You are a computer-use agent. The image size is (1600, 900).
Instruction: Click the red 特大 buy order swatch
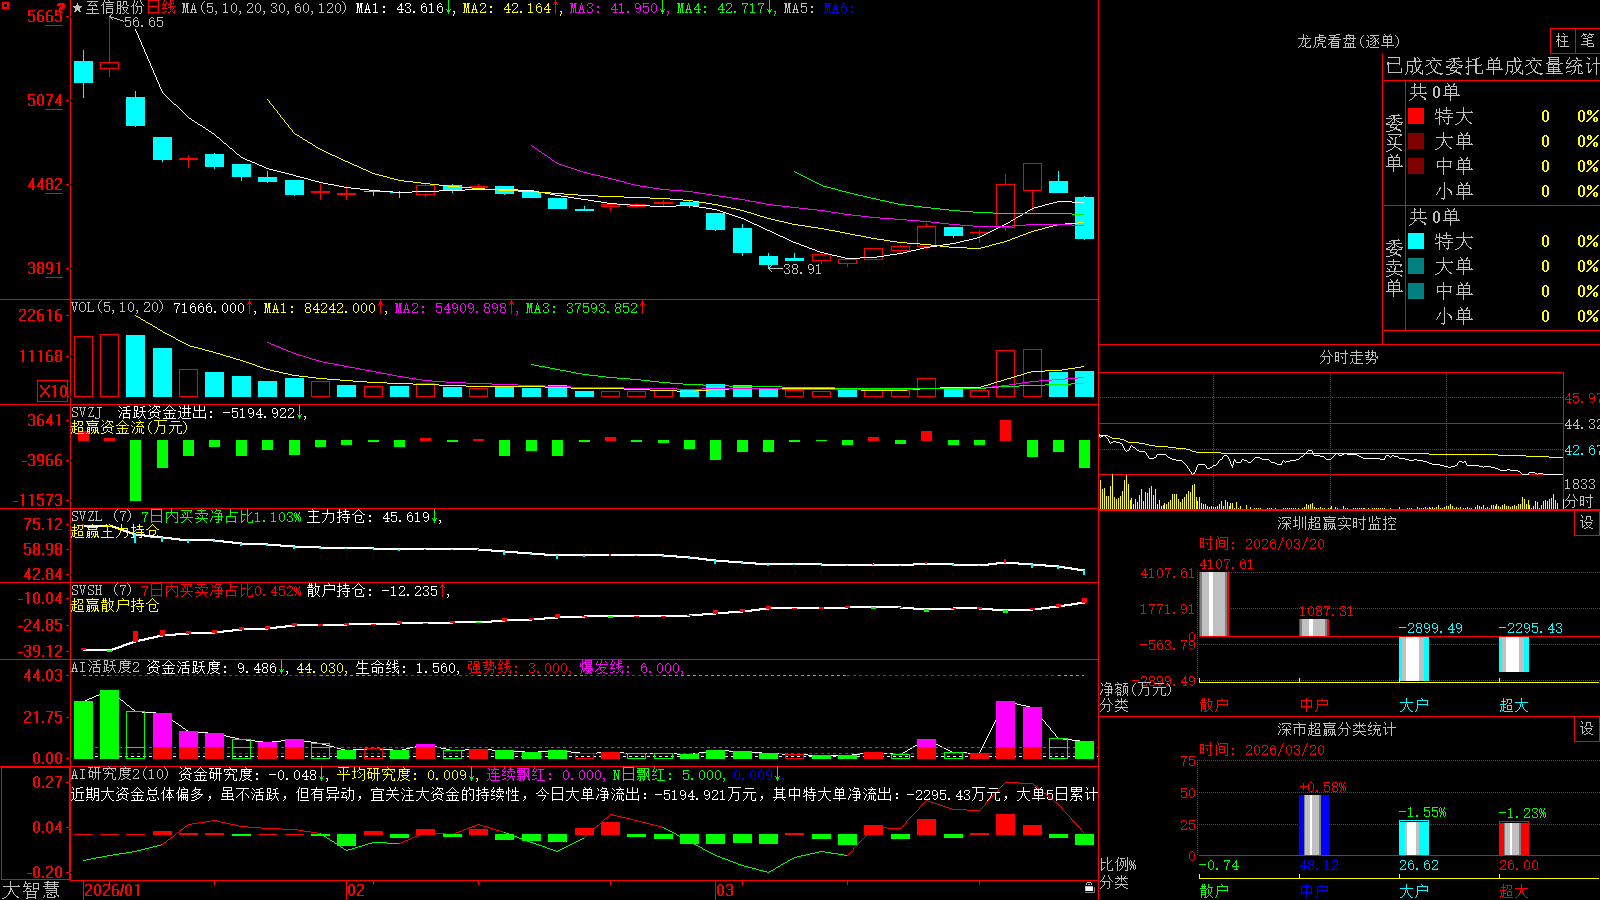[x=1416, y=116]
